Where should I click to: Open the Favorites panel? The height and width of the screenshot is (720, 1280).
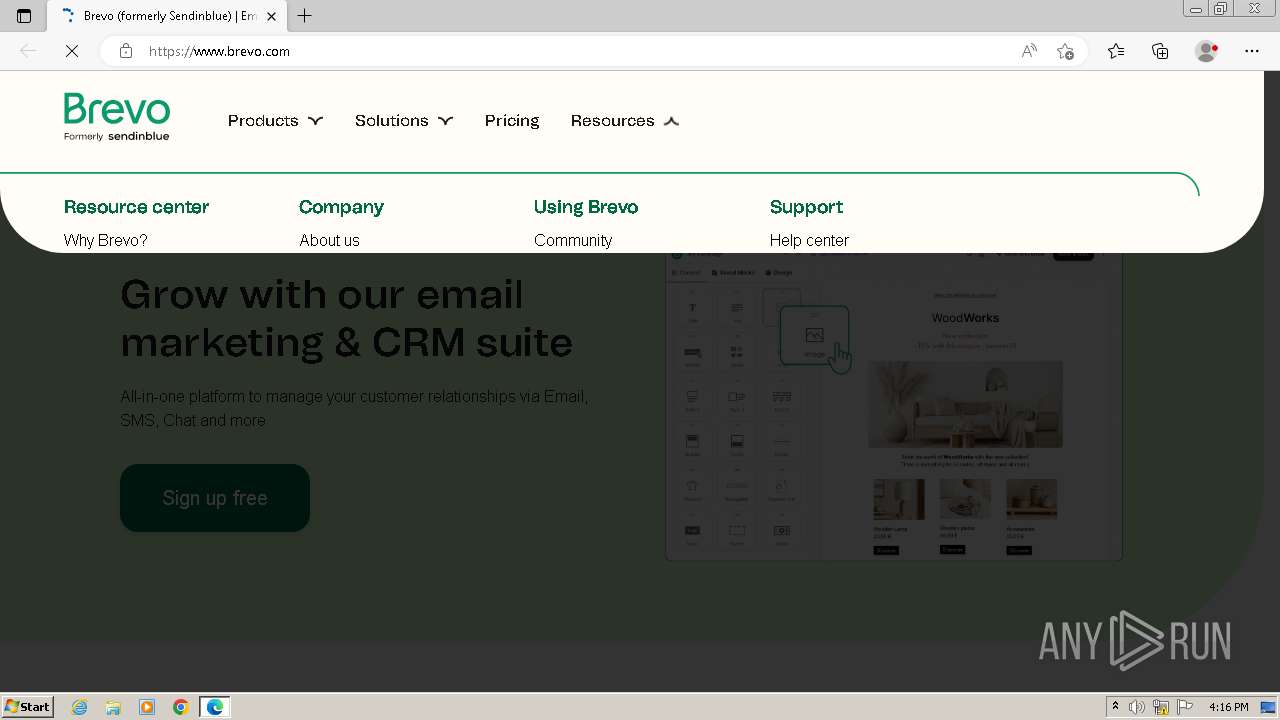(x=1116, y=51)
